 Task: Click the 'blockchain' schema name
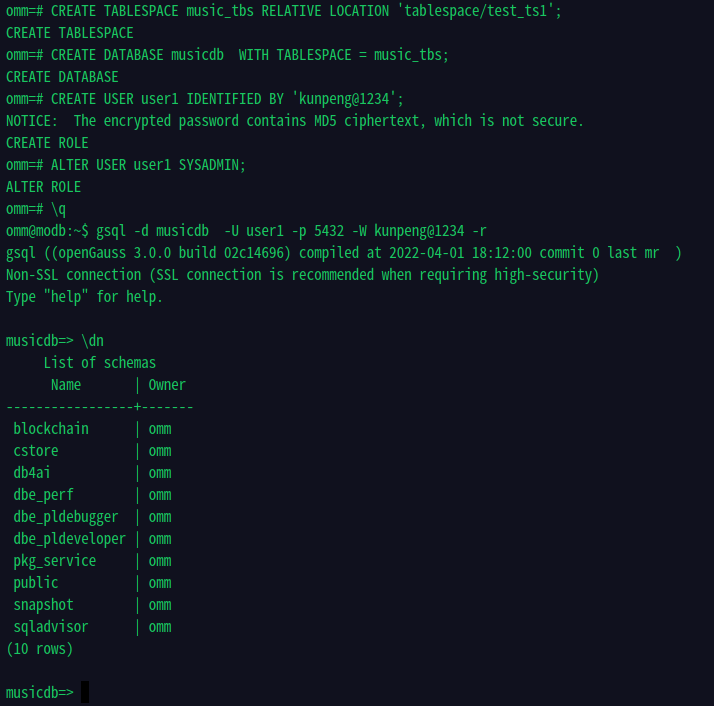tap(51, 429)
